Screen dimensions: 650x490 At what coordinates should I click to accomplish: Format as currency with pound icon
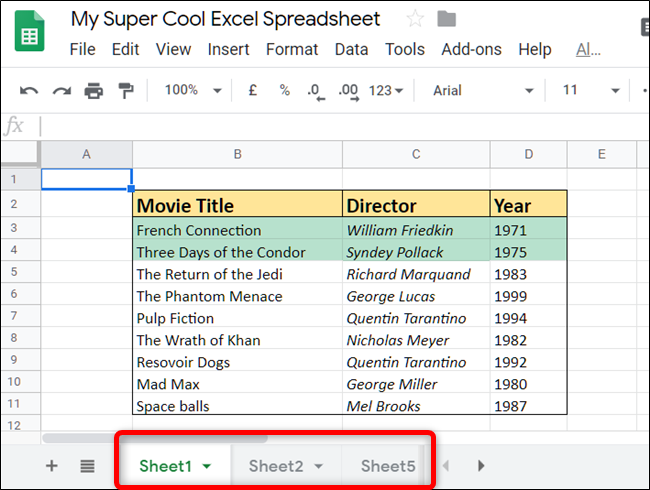click(x=252, y=91)
